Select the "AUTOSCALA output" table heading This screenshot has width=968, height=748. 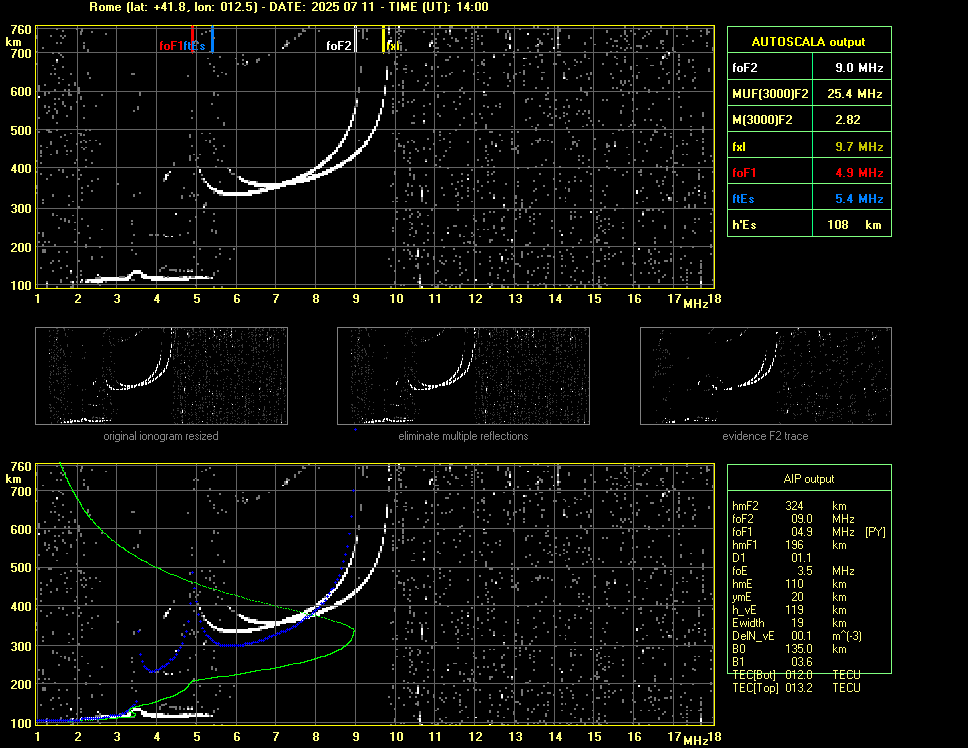(x=808, y=42)
